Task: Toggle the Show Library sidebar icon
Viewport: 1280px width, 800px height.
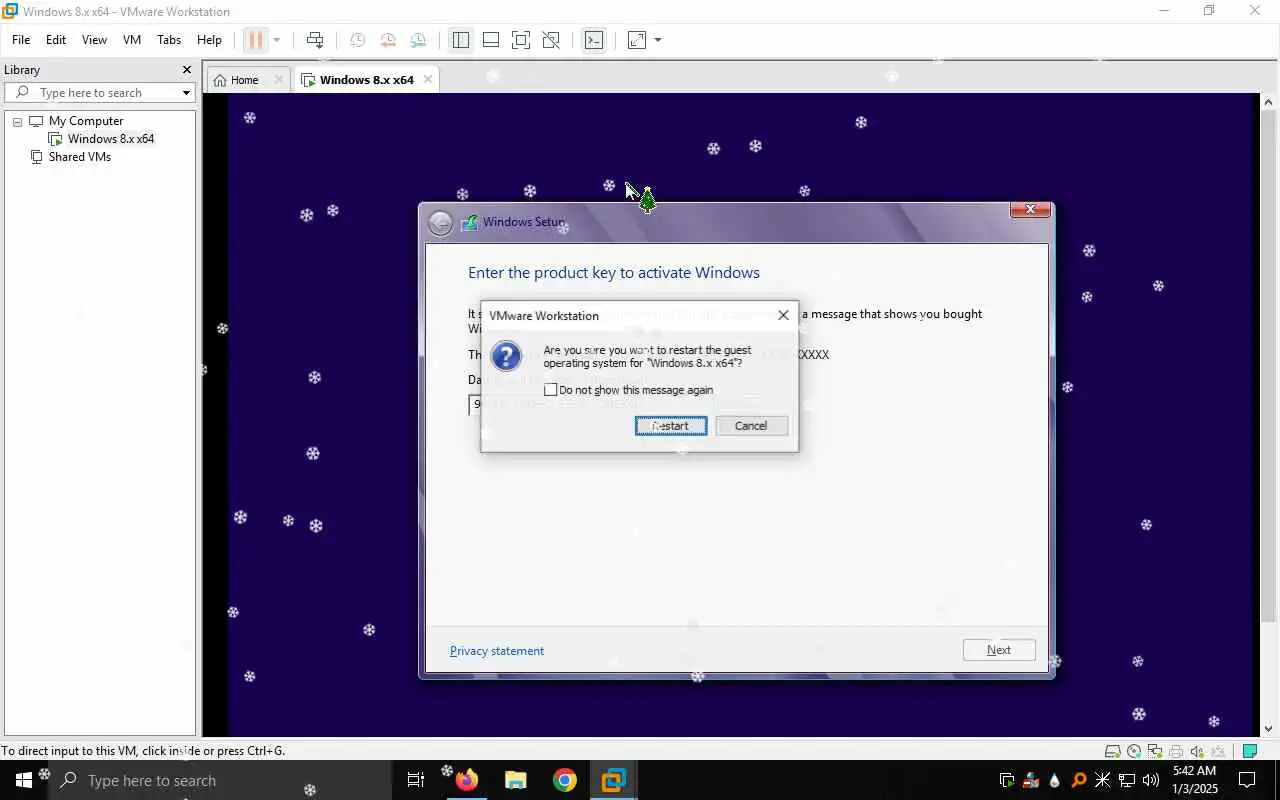Action: 460,40
